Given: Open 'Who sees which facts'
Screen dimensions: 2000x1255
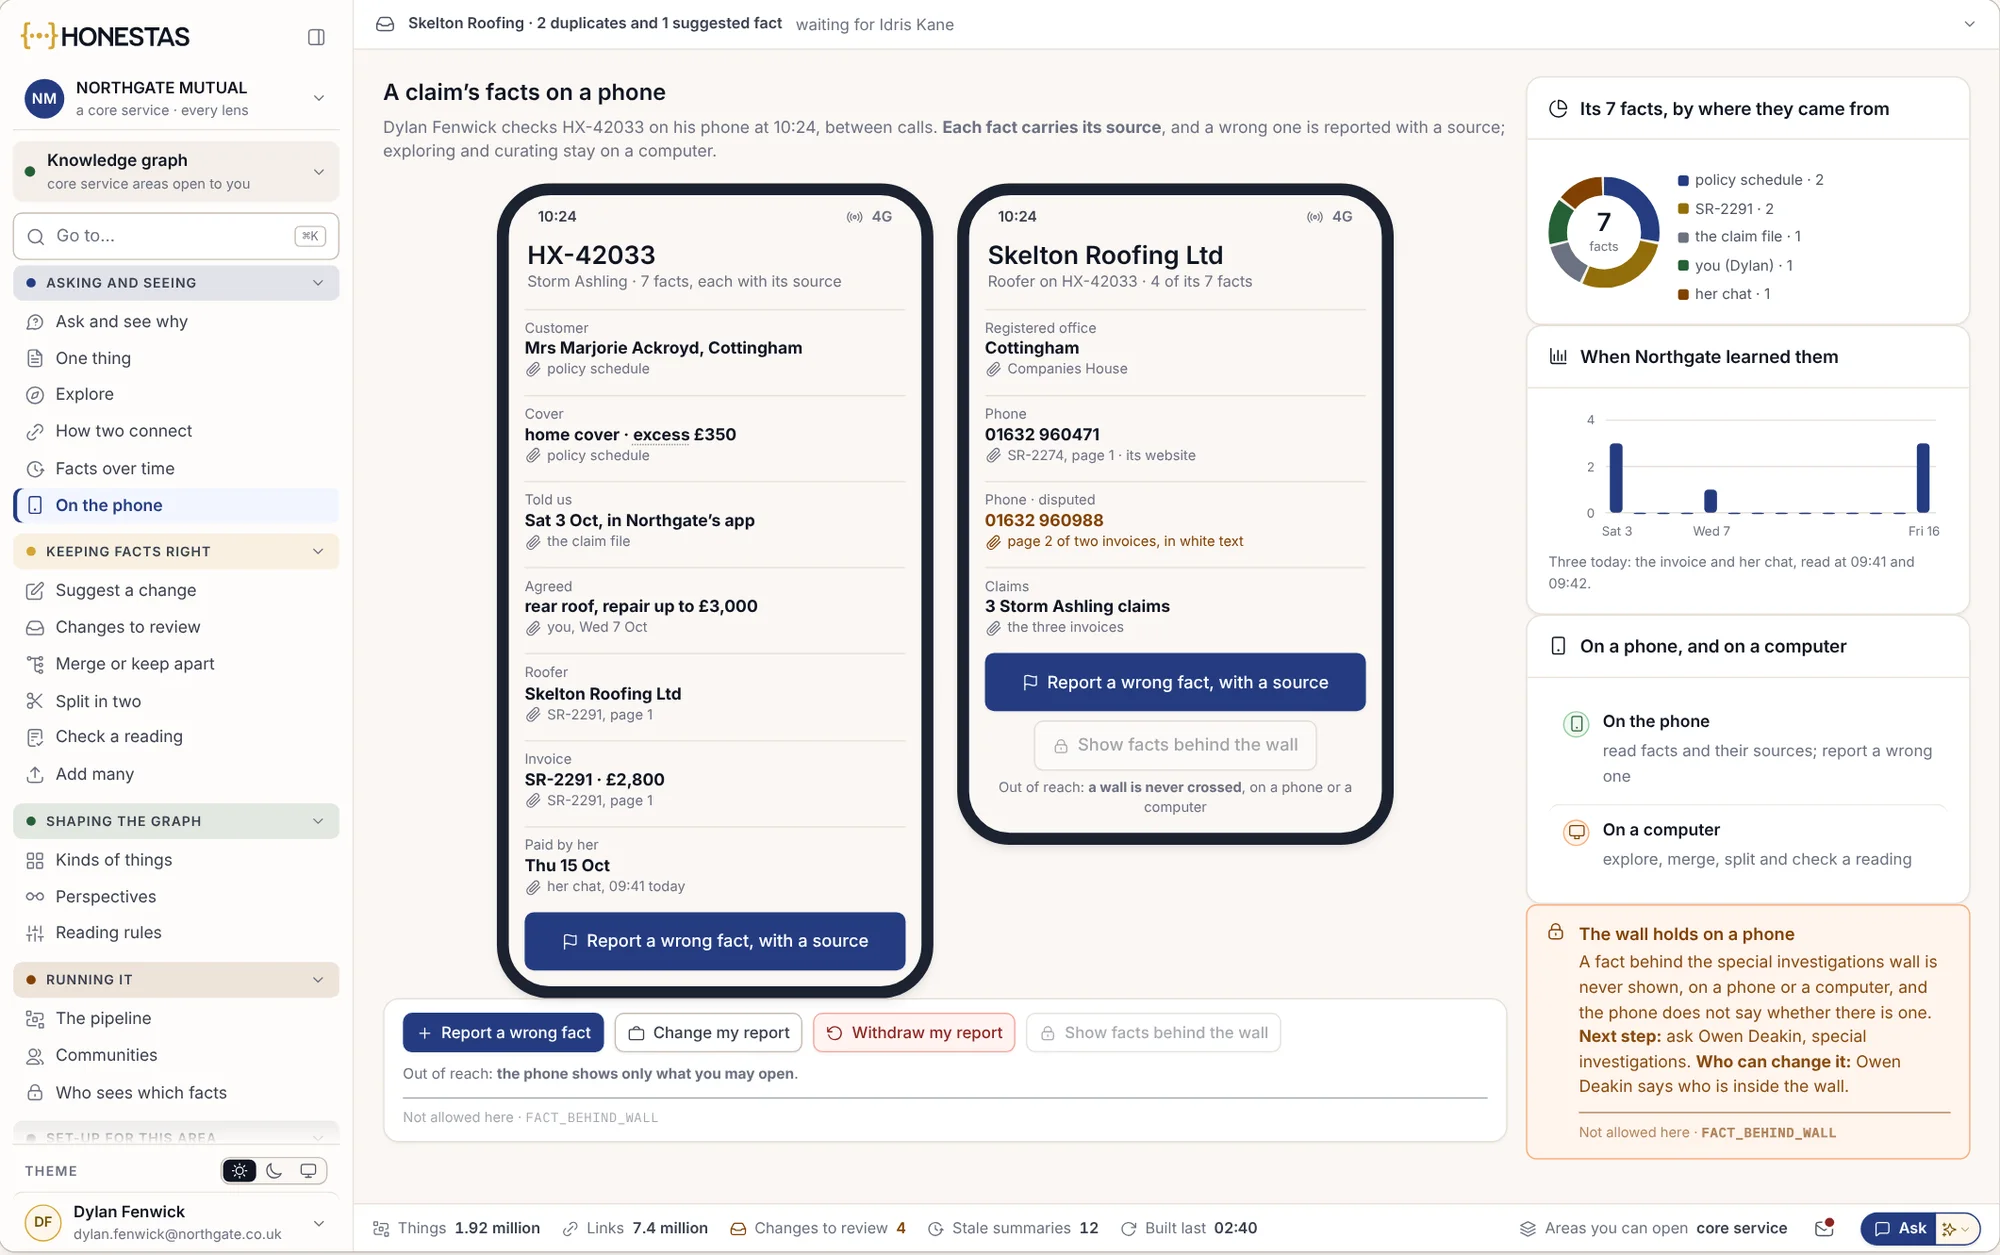Looking at the screenshot, I should pos(176,1093).
